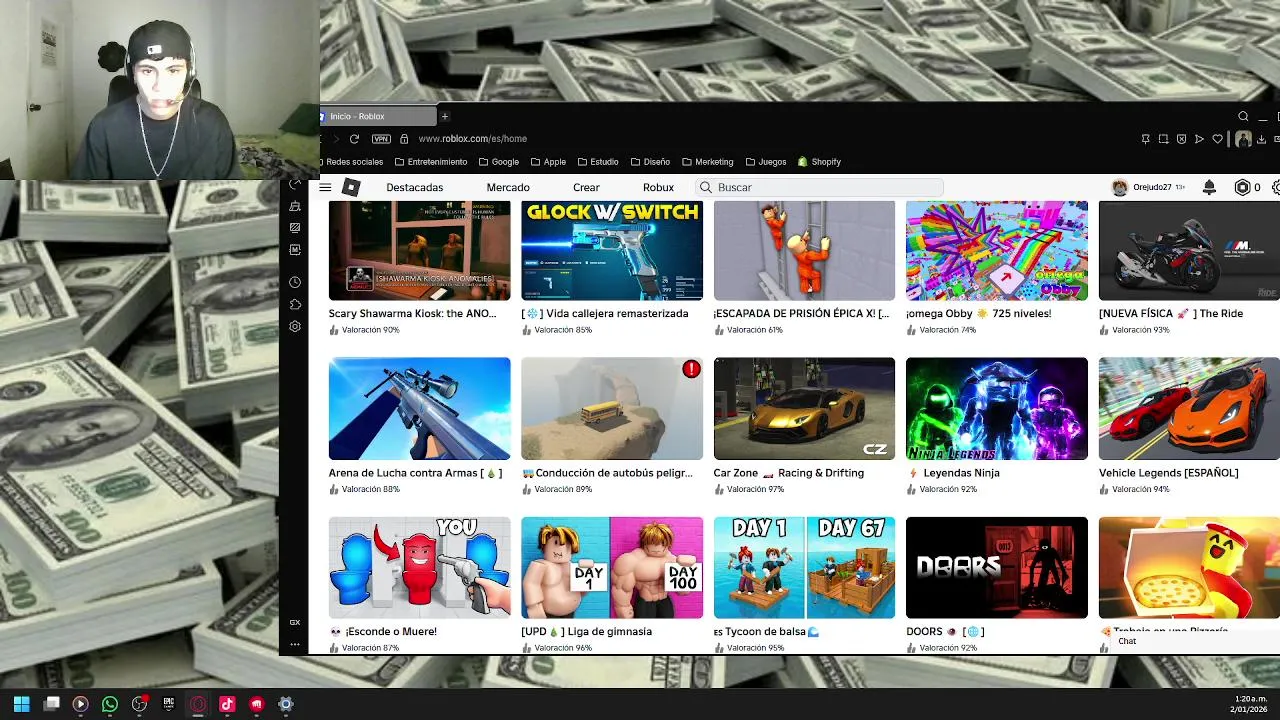The height and width of the screenshot is (720, 1280).
Task: Click the red alert badge on bus game
Action: 691,369
